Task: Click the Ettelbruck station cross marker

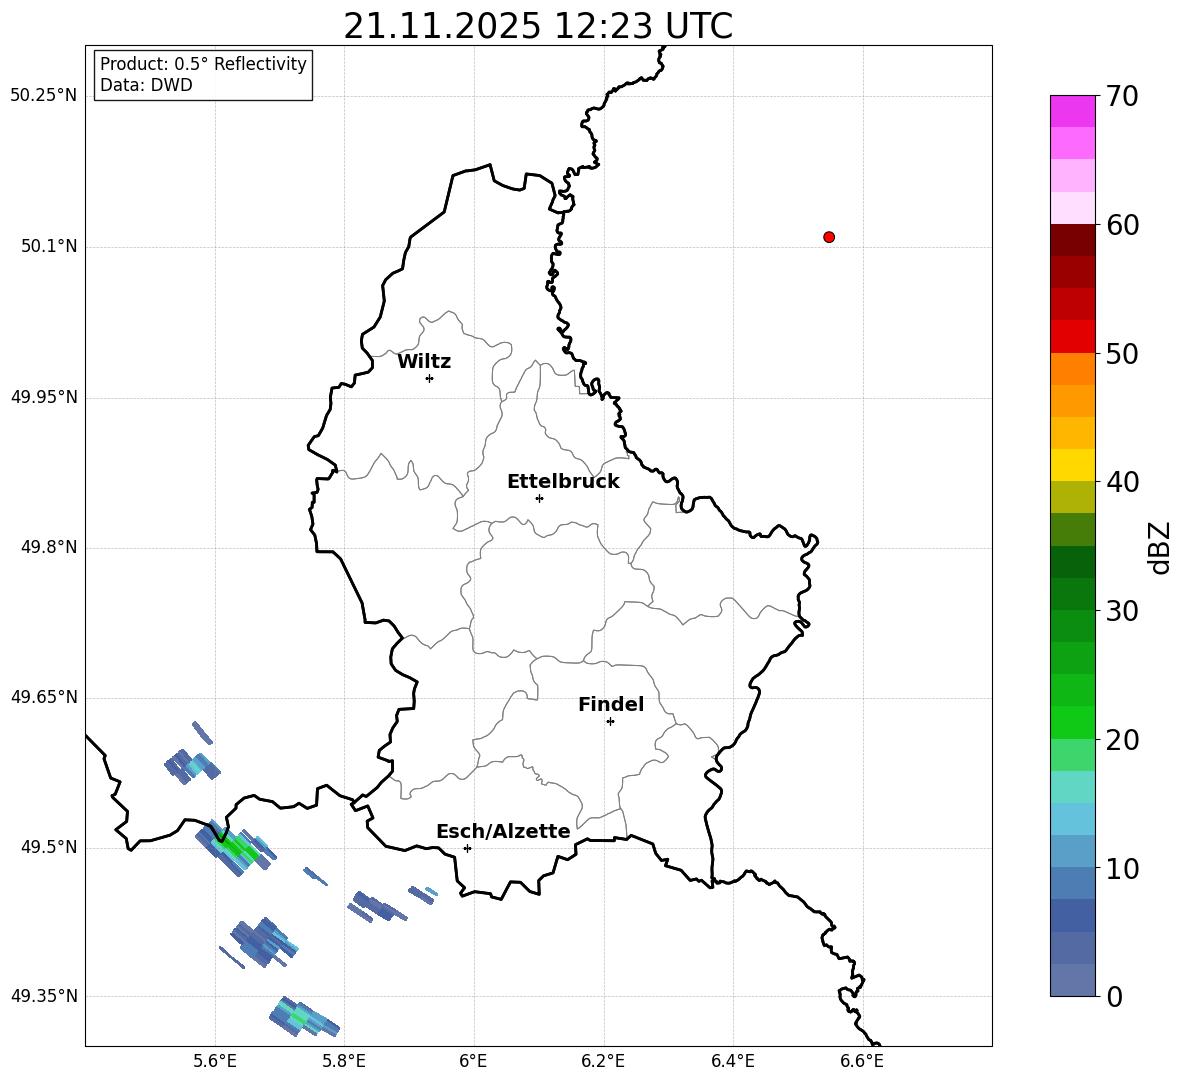Action: (x=539, y=498)
